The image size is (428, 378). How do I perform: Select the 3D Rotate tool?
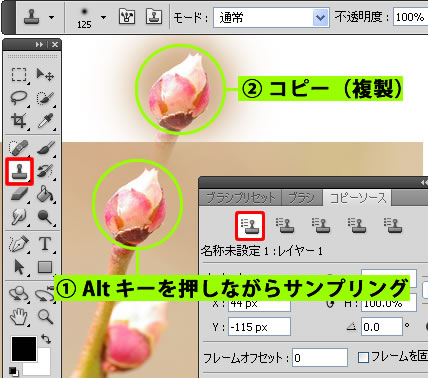tap(19, 293)
